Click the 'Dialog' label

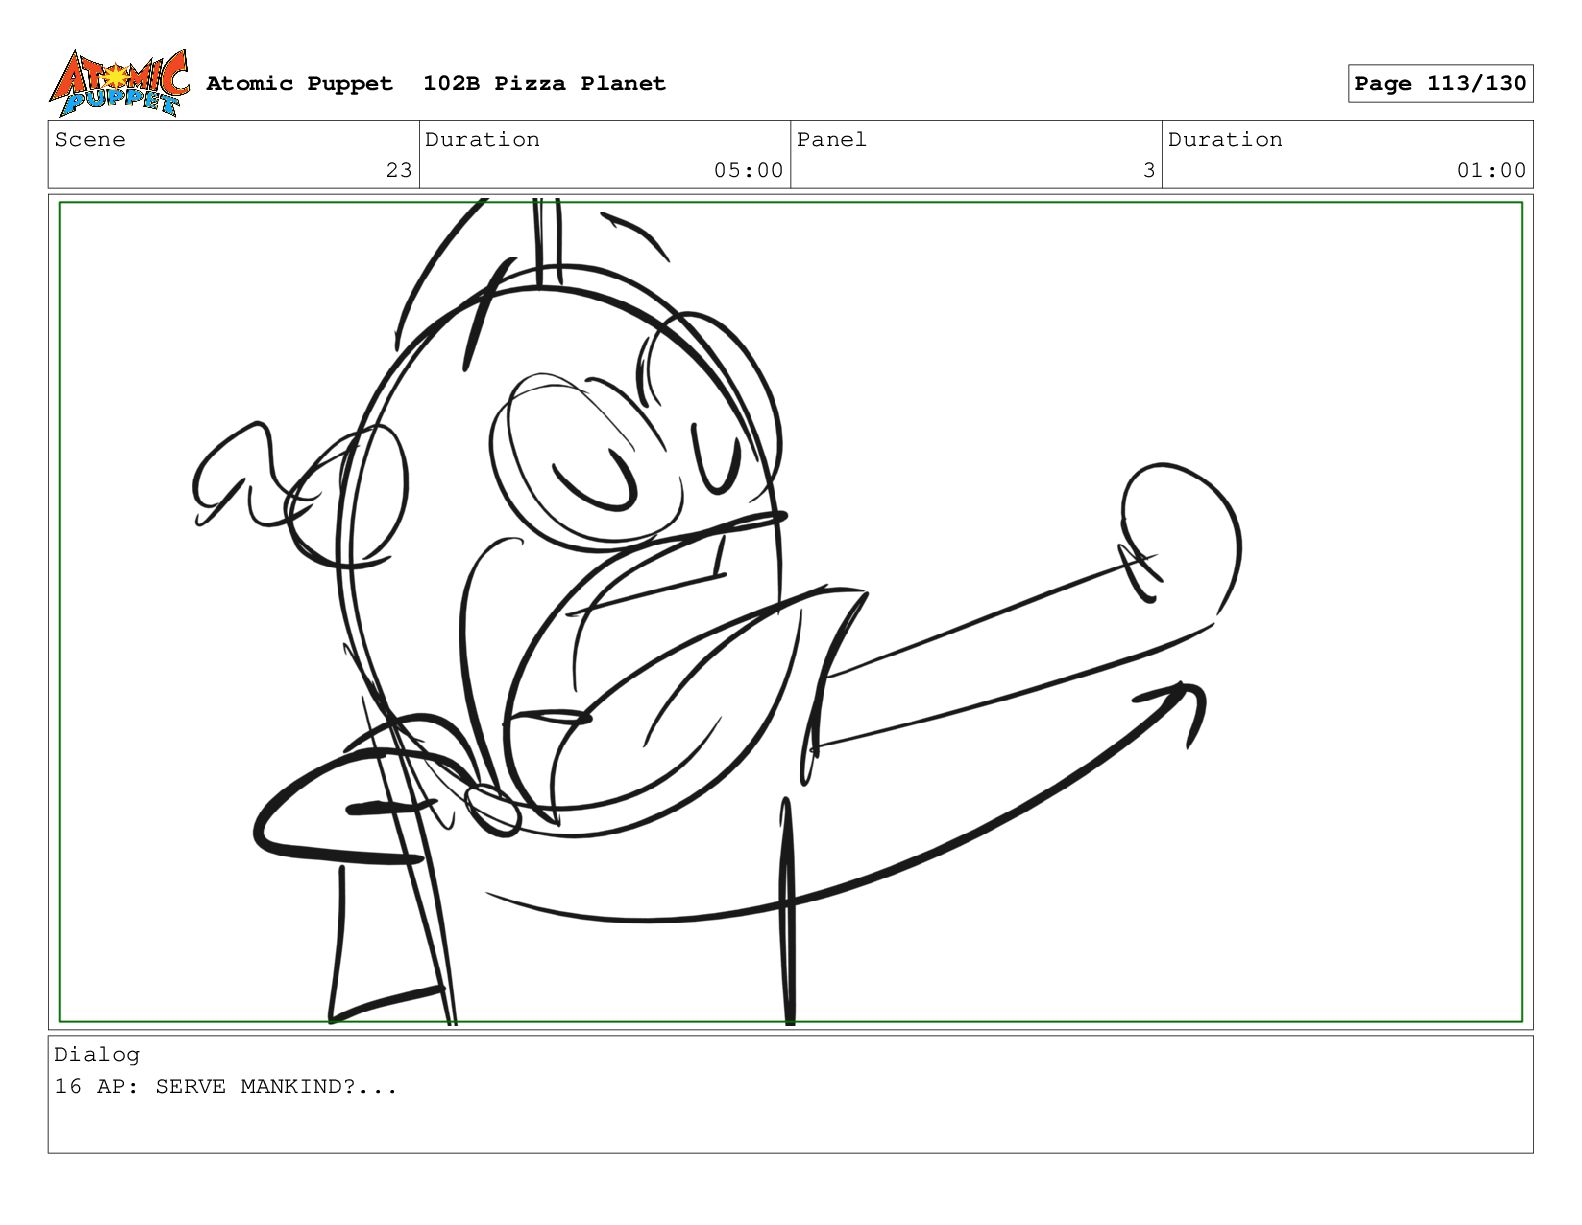97,1054
